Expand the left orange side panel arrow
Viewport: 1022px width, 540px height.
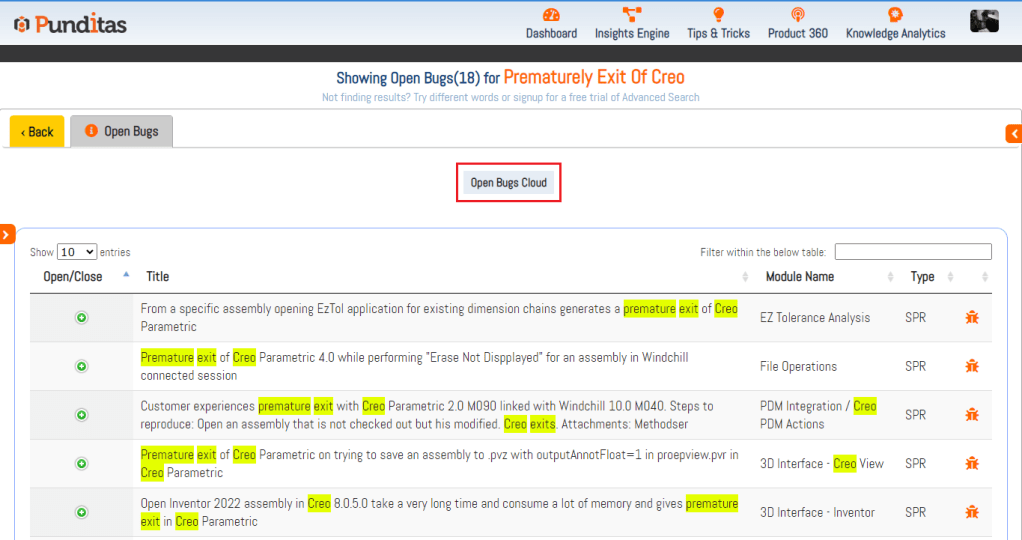pyautogui.click(x=6, y=234)
